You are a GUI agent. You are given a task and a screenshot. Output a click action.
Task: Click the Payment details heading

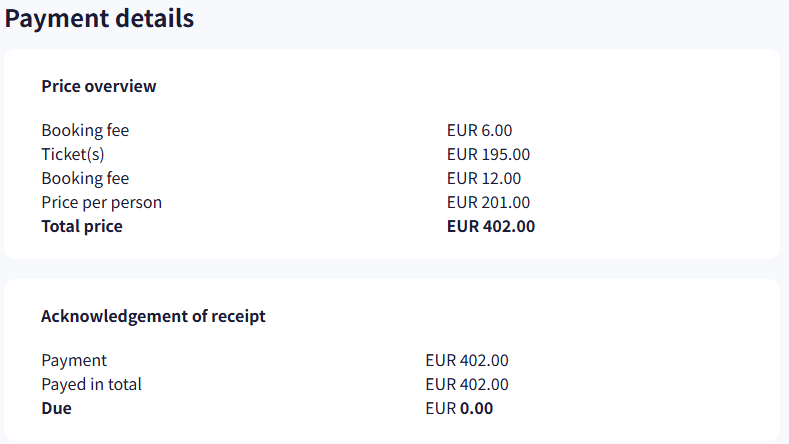click(x=100, y=18)
